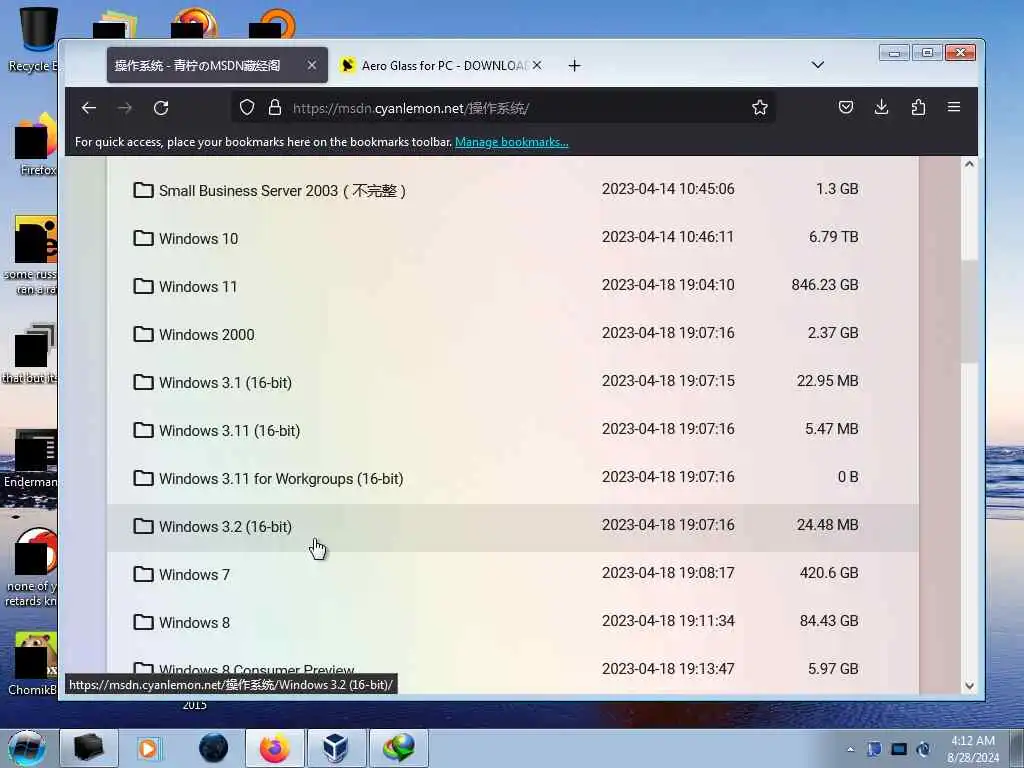Open a new tab with the plus button
This screenshot has width=1024, height=768.
pos(574,65)
